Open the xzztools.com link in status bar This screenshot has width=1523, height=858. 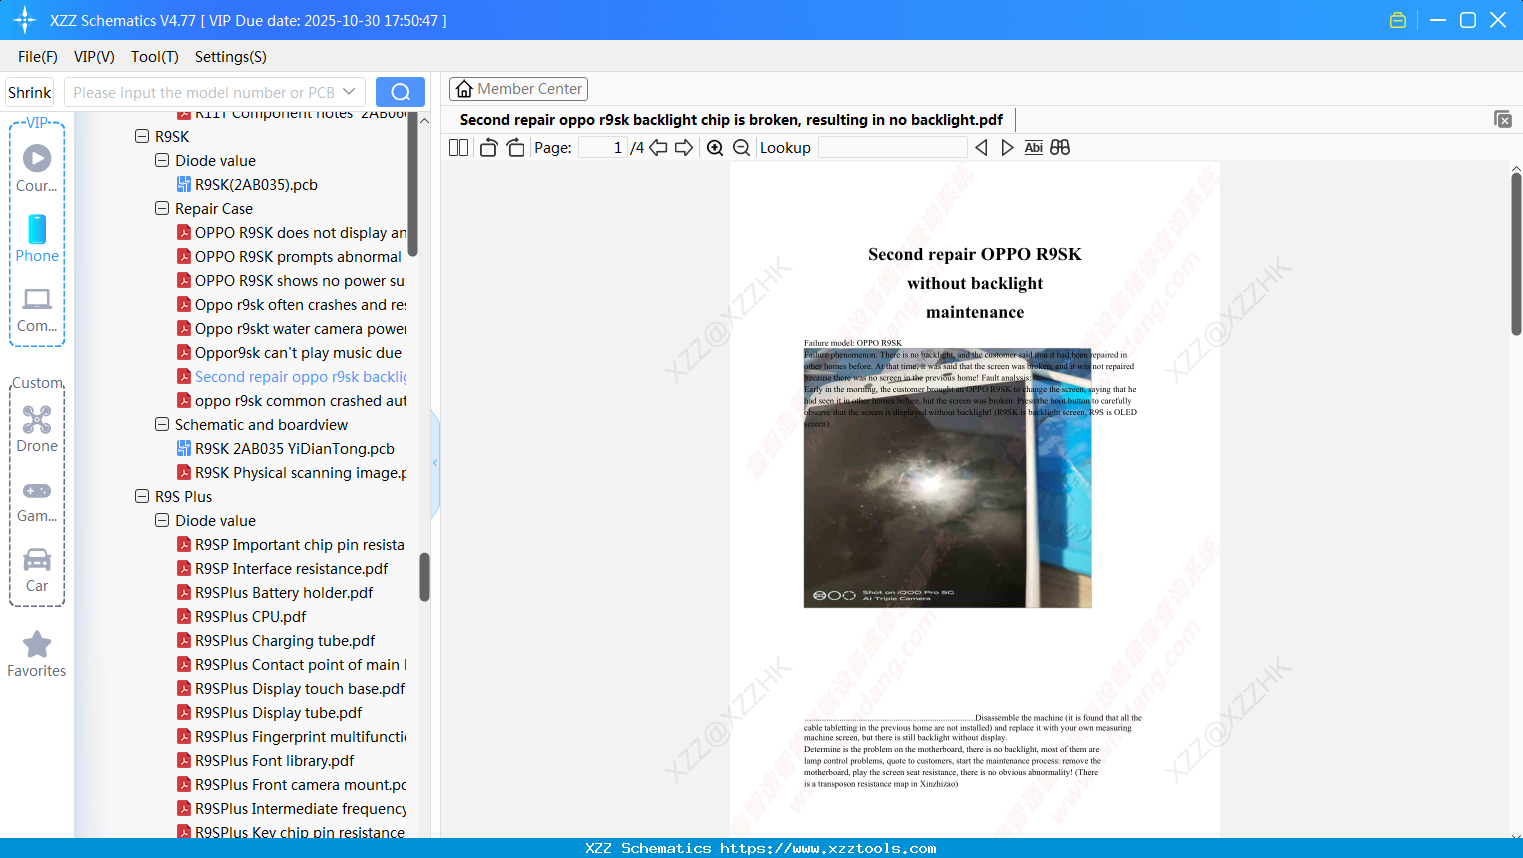tap(828, 848)
